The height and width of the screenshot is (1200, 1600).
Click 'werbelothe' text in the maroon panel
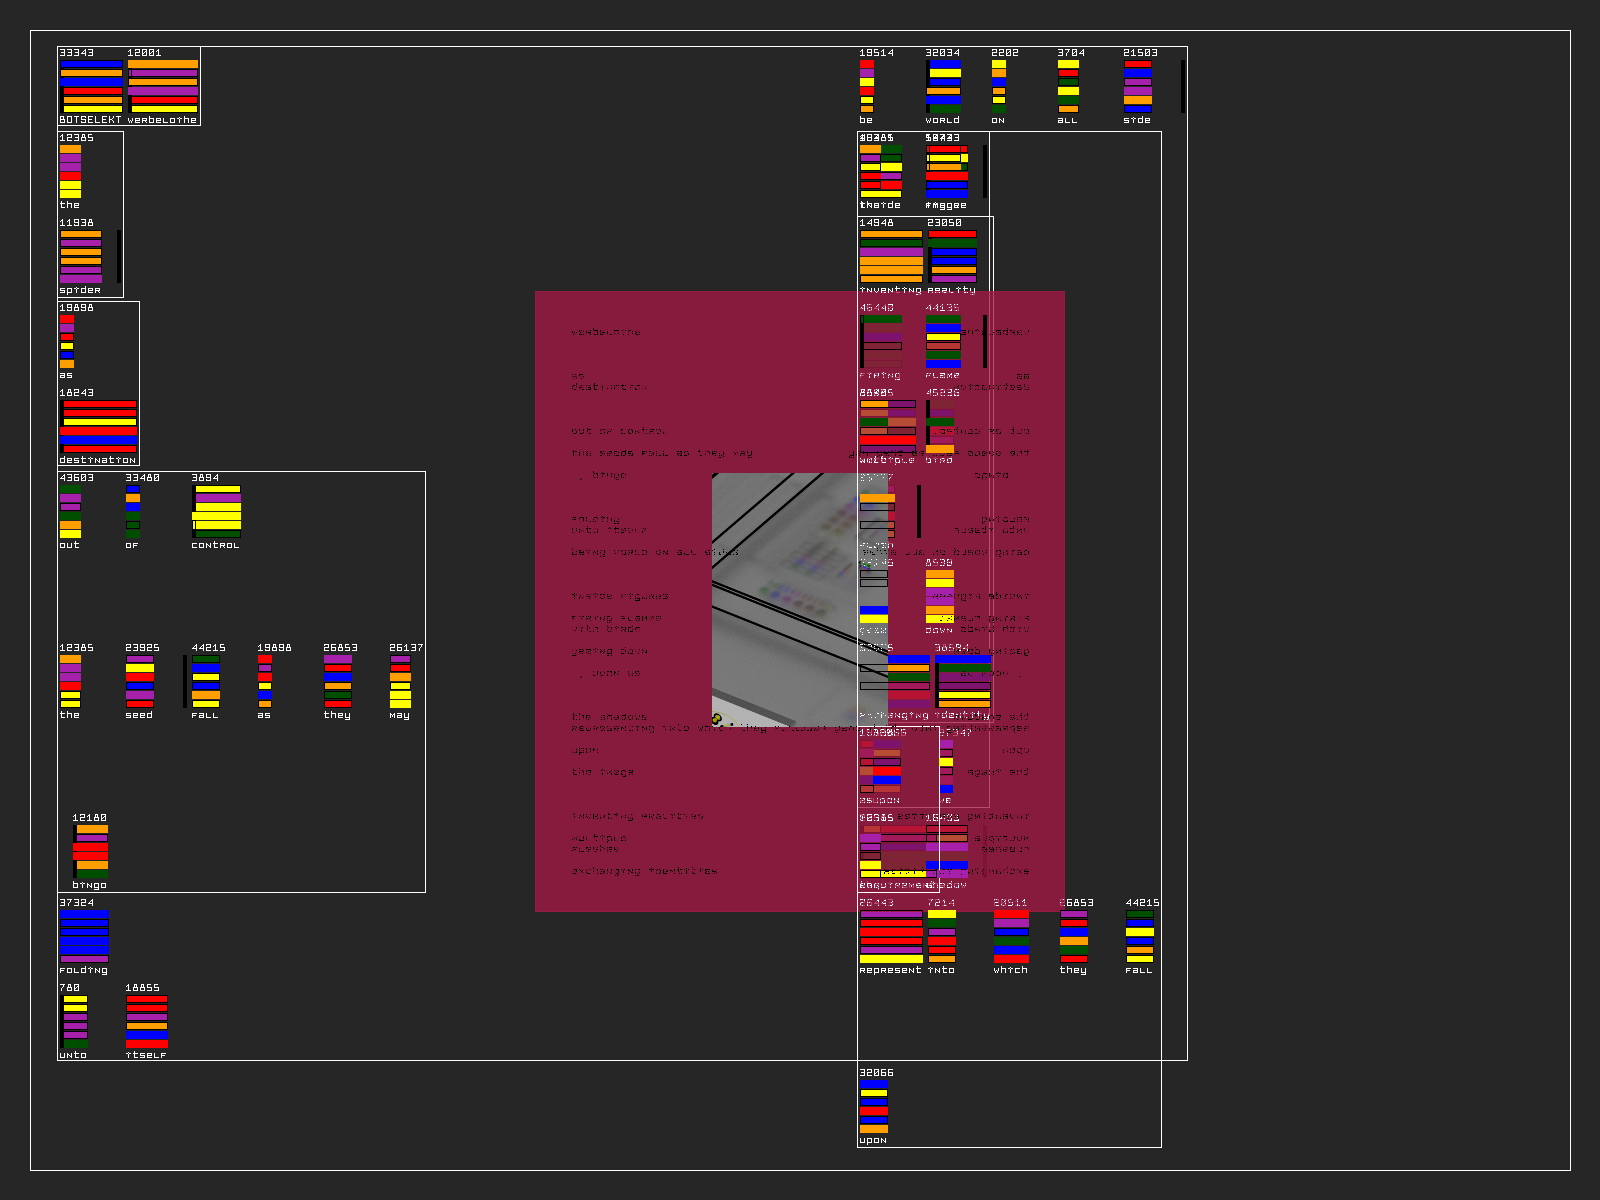coord(606,332)
